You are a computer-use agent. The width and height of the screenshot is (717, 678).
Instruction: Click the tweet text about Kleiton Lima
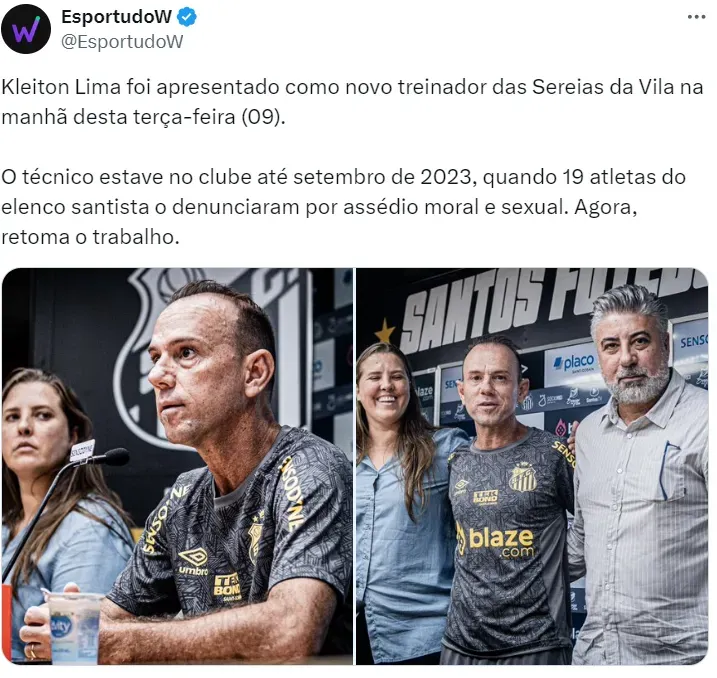352,102
